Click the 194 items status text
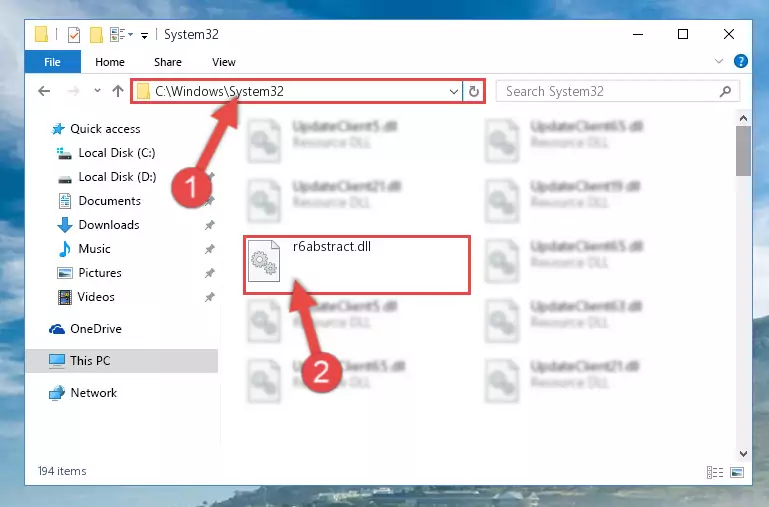769x507 pixels. [x=62, y=471]
